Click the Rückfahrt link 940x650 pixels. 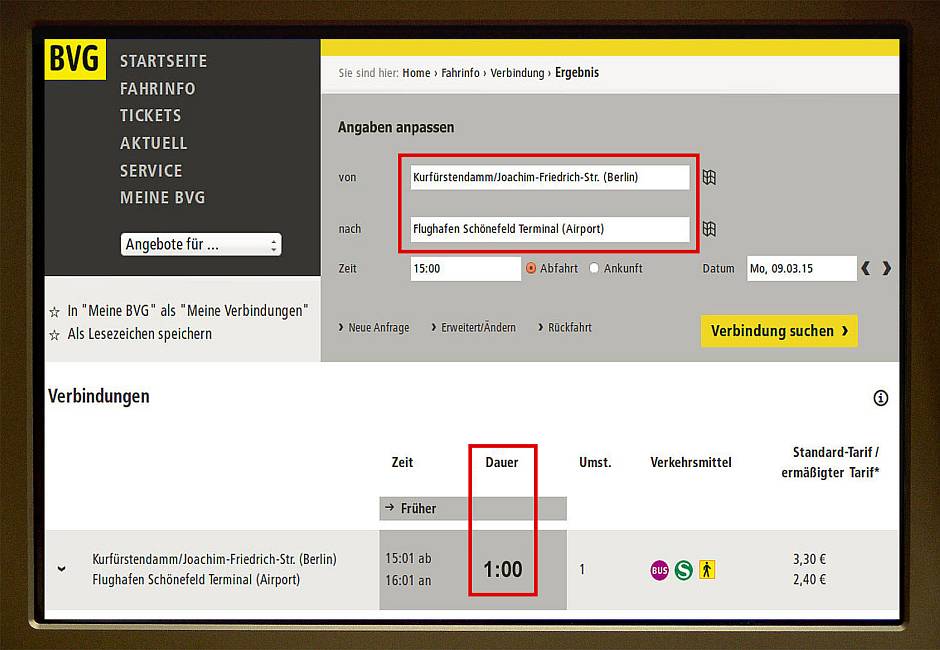tap(568, 327)
